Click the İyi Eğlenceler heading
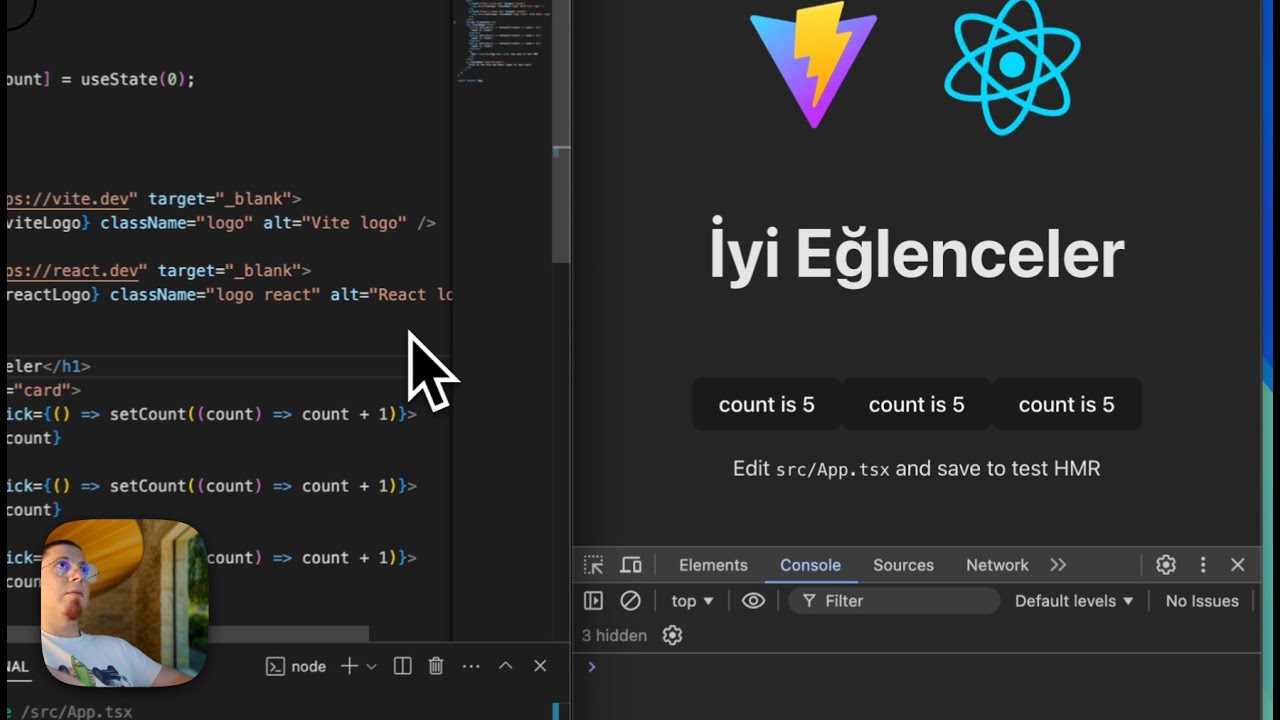Image resolution: width=1280 pixels, height=720 pixels. point(917,255)
